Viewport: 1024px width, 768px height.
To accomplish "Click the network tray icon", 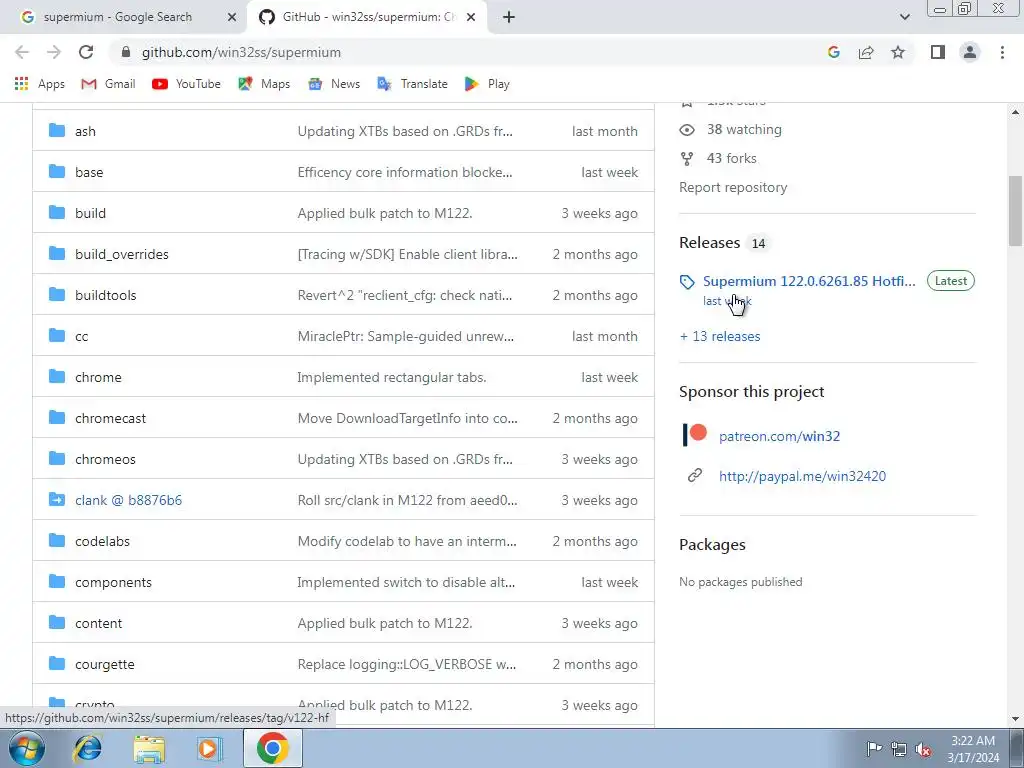I will tap(899, 749).
